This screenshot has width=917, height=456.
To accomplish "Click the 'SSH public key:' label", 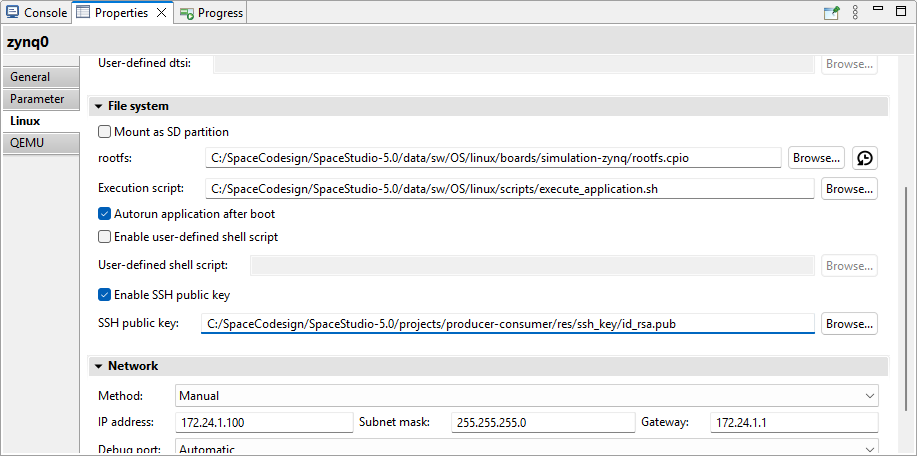I will pyautogui.click(x=139, y=323).
